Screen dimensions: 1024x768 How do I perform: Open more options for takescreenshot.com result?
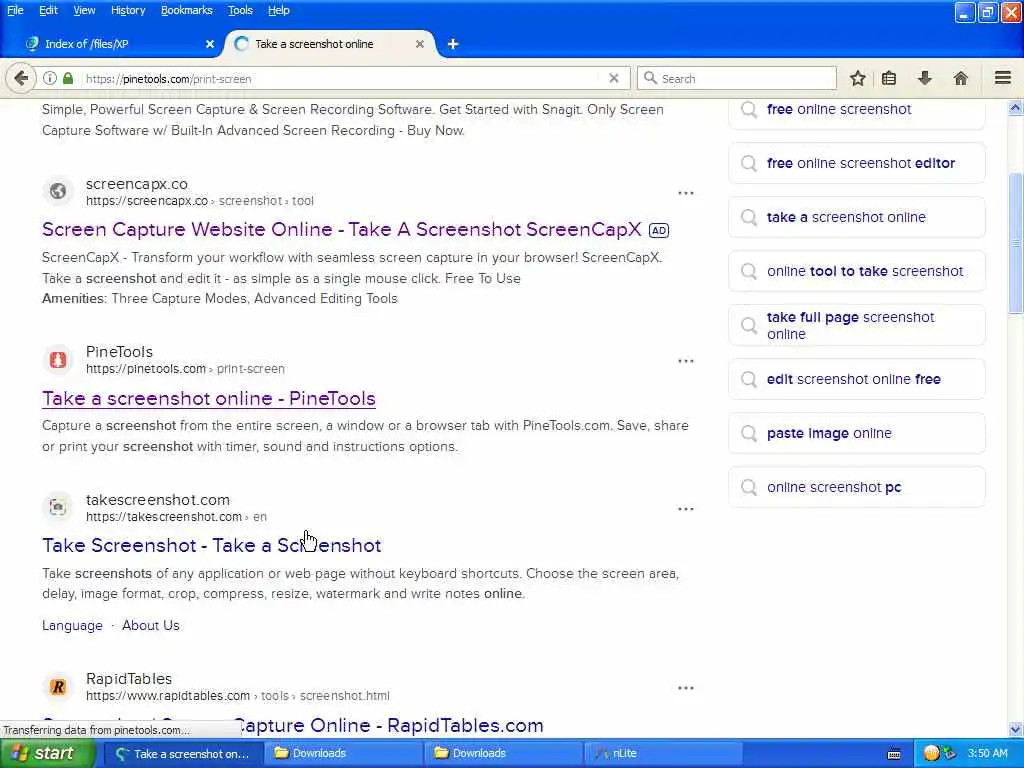click(686, 509)
